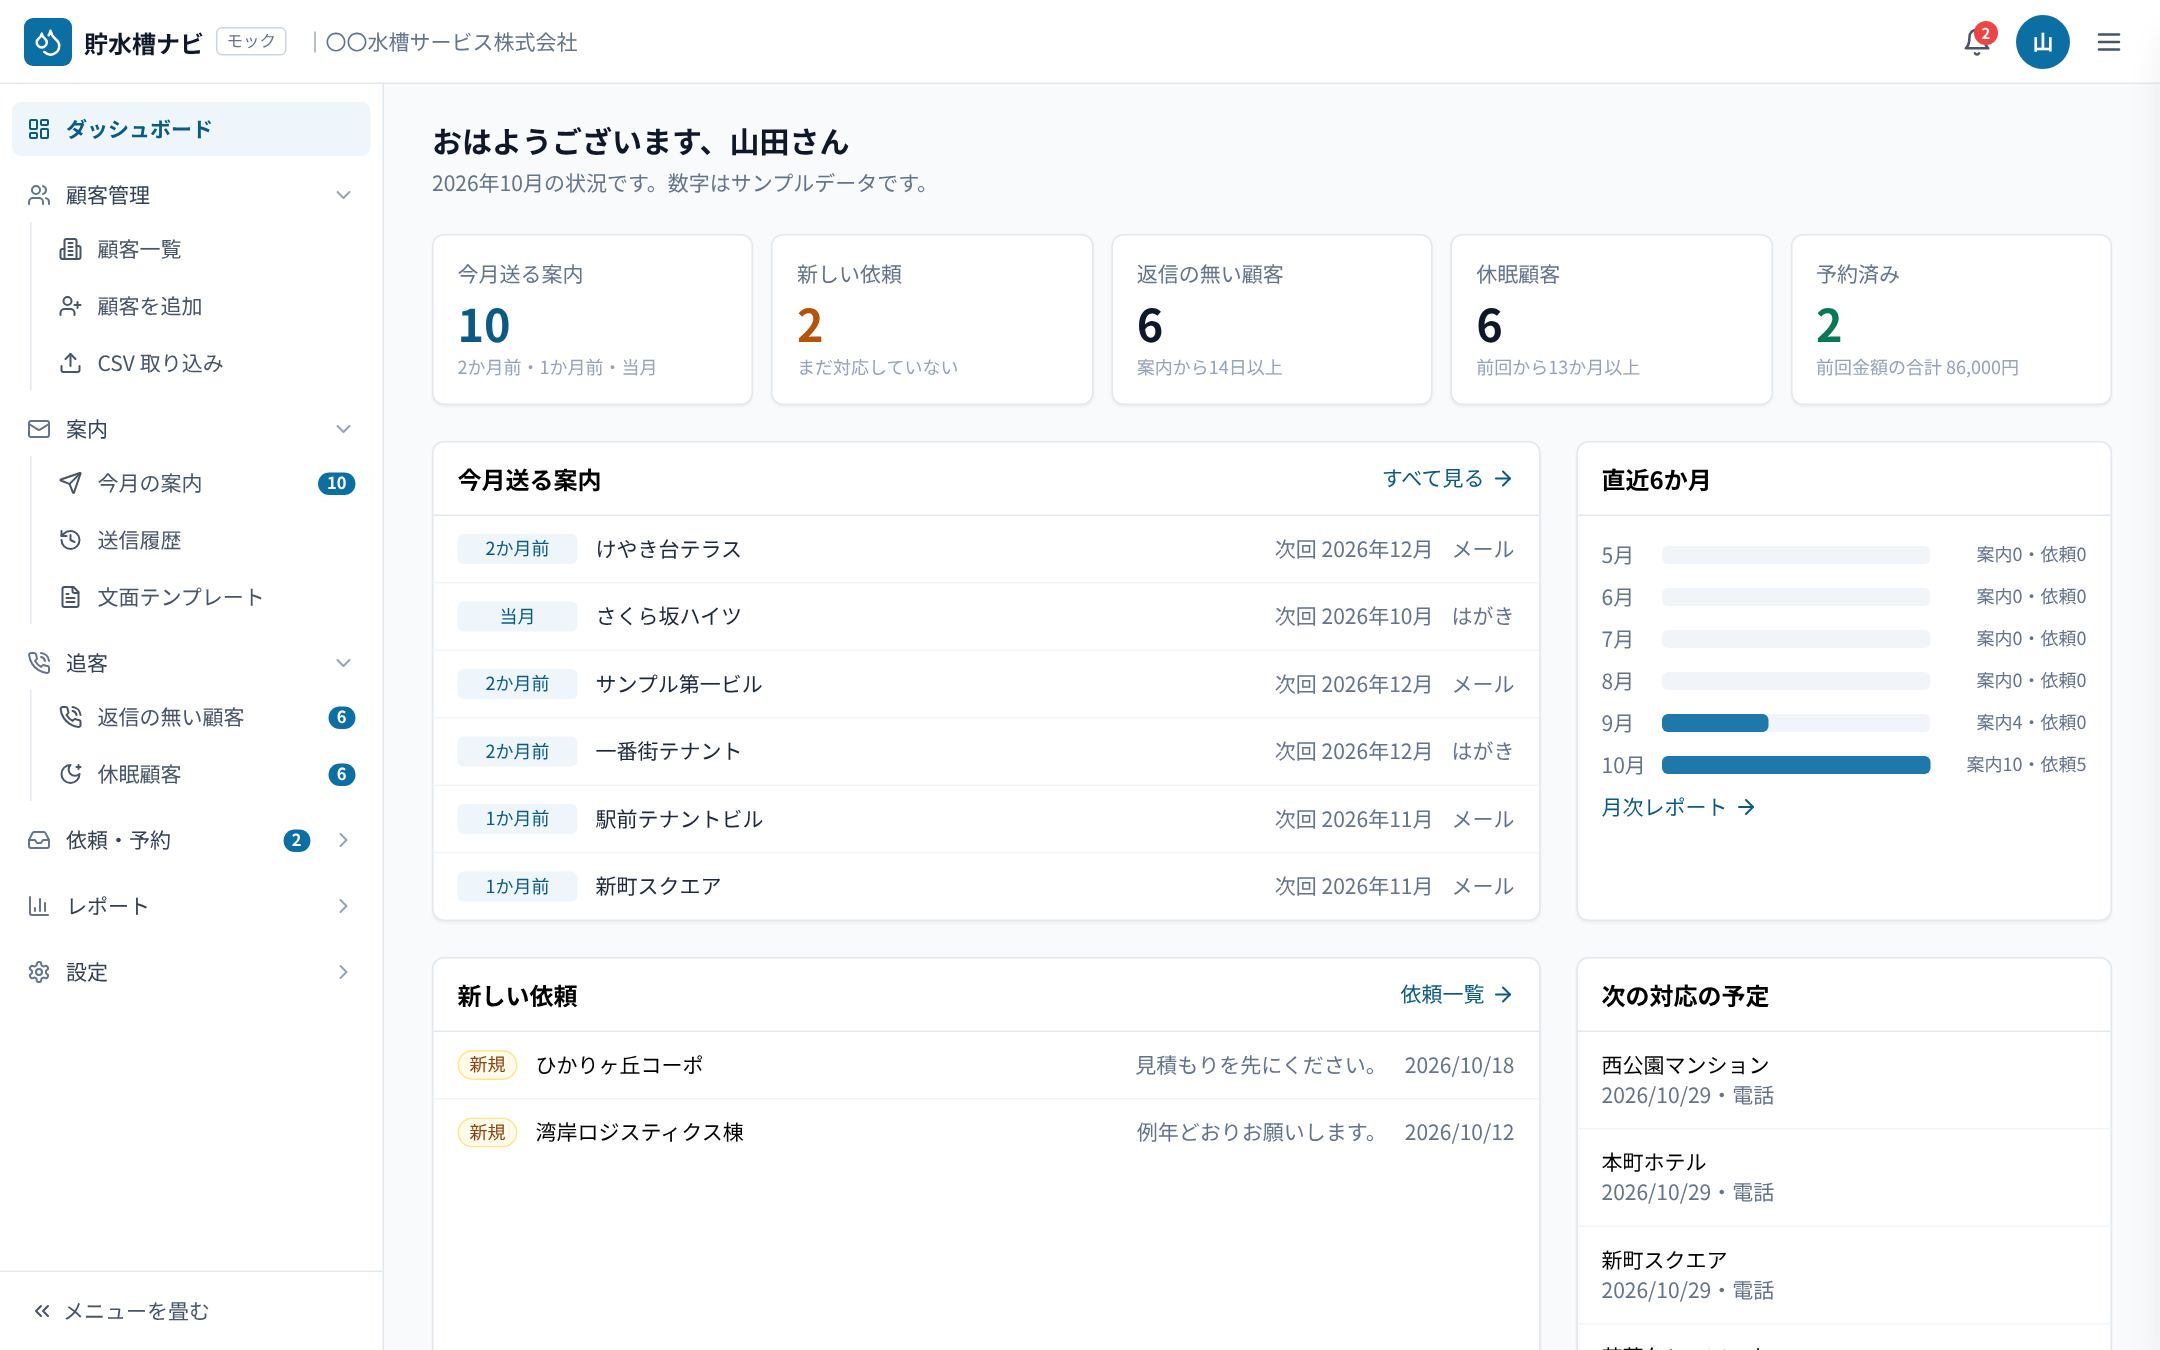The height and width of the screenshot is (1350, 2160).
Task: Click the 9月 progress bar
Action: [1796, 723]
